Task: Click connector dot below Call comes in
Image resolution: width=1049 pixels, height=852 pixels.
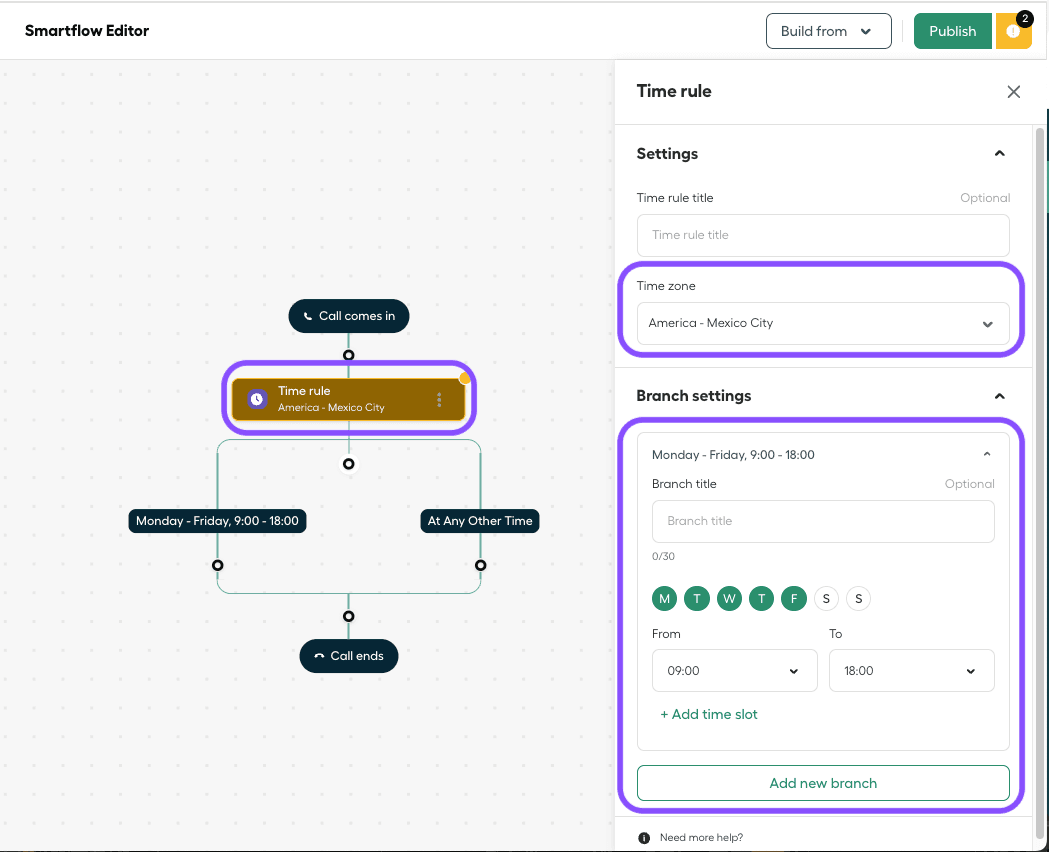Action: click(348, 355)
